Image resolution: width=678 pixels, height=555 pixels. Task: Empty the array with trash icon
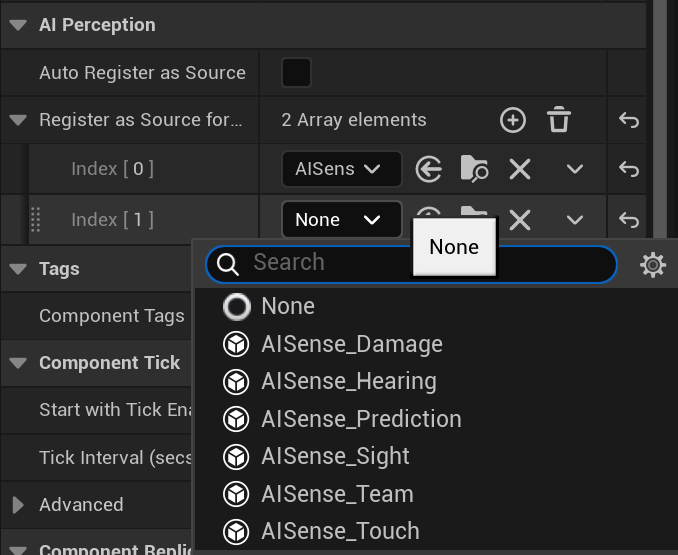[559, 119]
